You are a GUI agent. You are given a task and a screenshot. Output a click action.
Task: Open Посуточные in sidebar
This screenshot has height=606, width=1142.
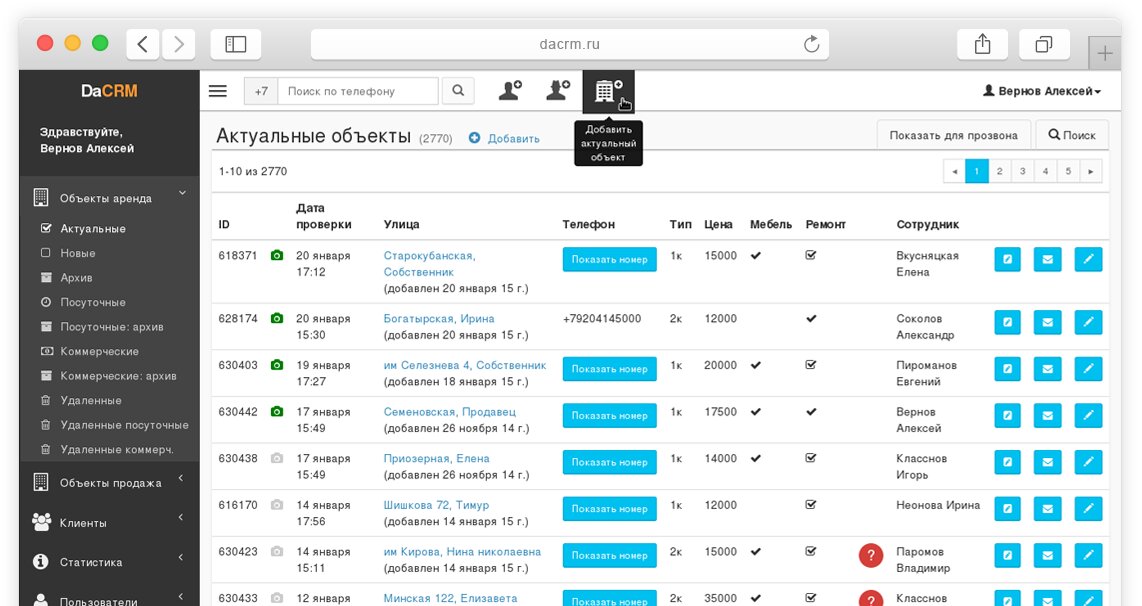[x=92, y=302]
